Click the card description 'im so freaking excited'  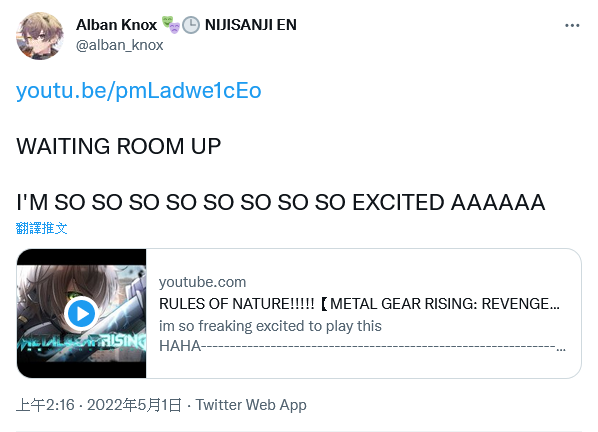(270, 326)
